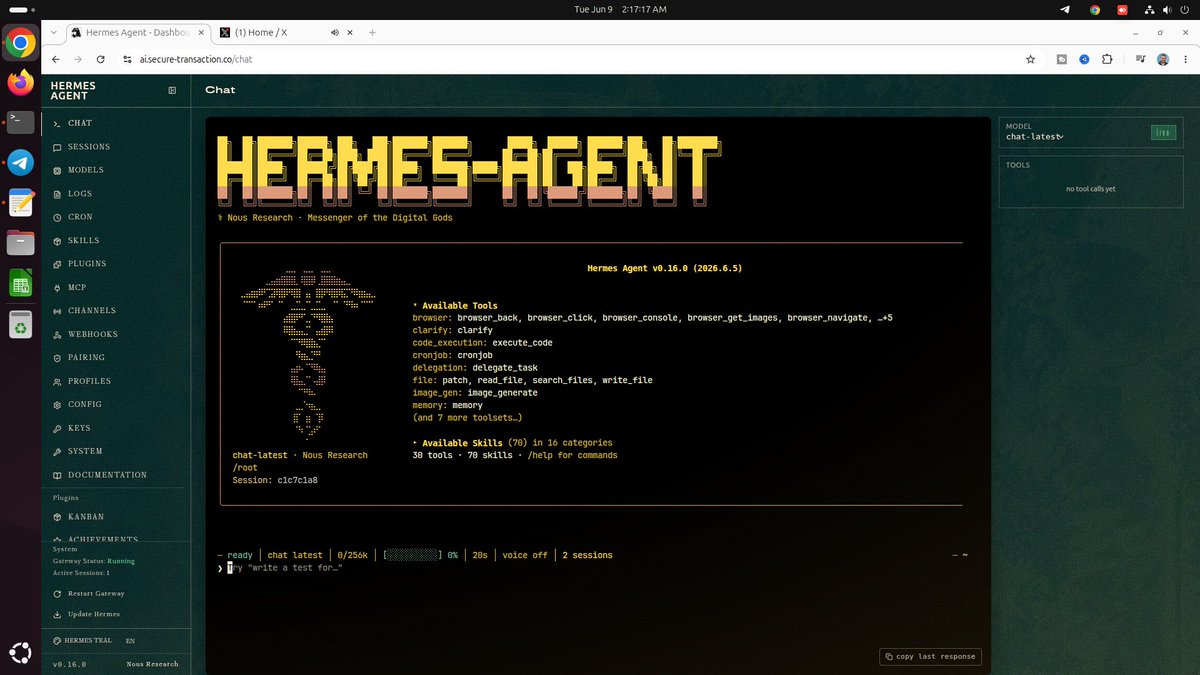Click the /help for commands text
The image size is (1200, 675).
click(x=572, y=455)
